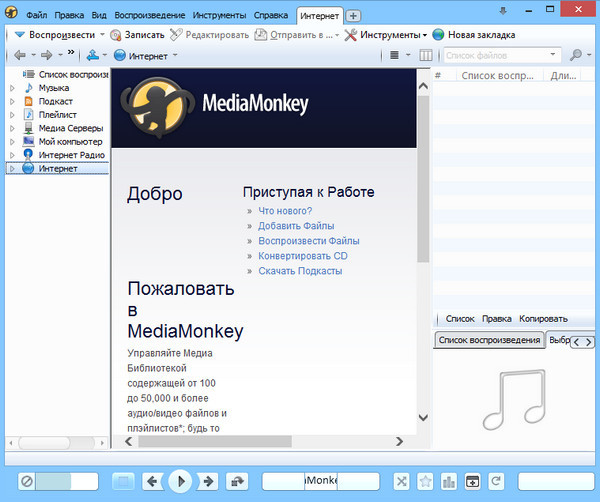Skip to the next track
Screen dimensions: 600x502
208,481
